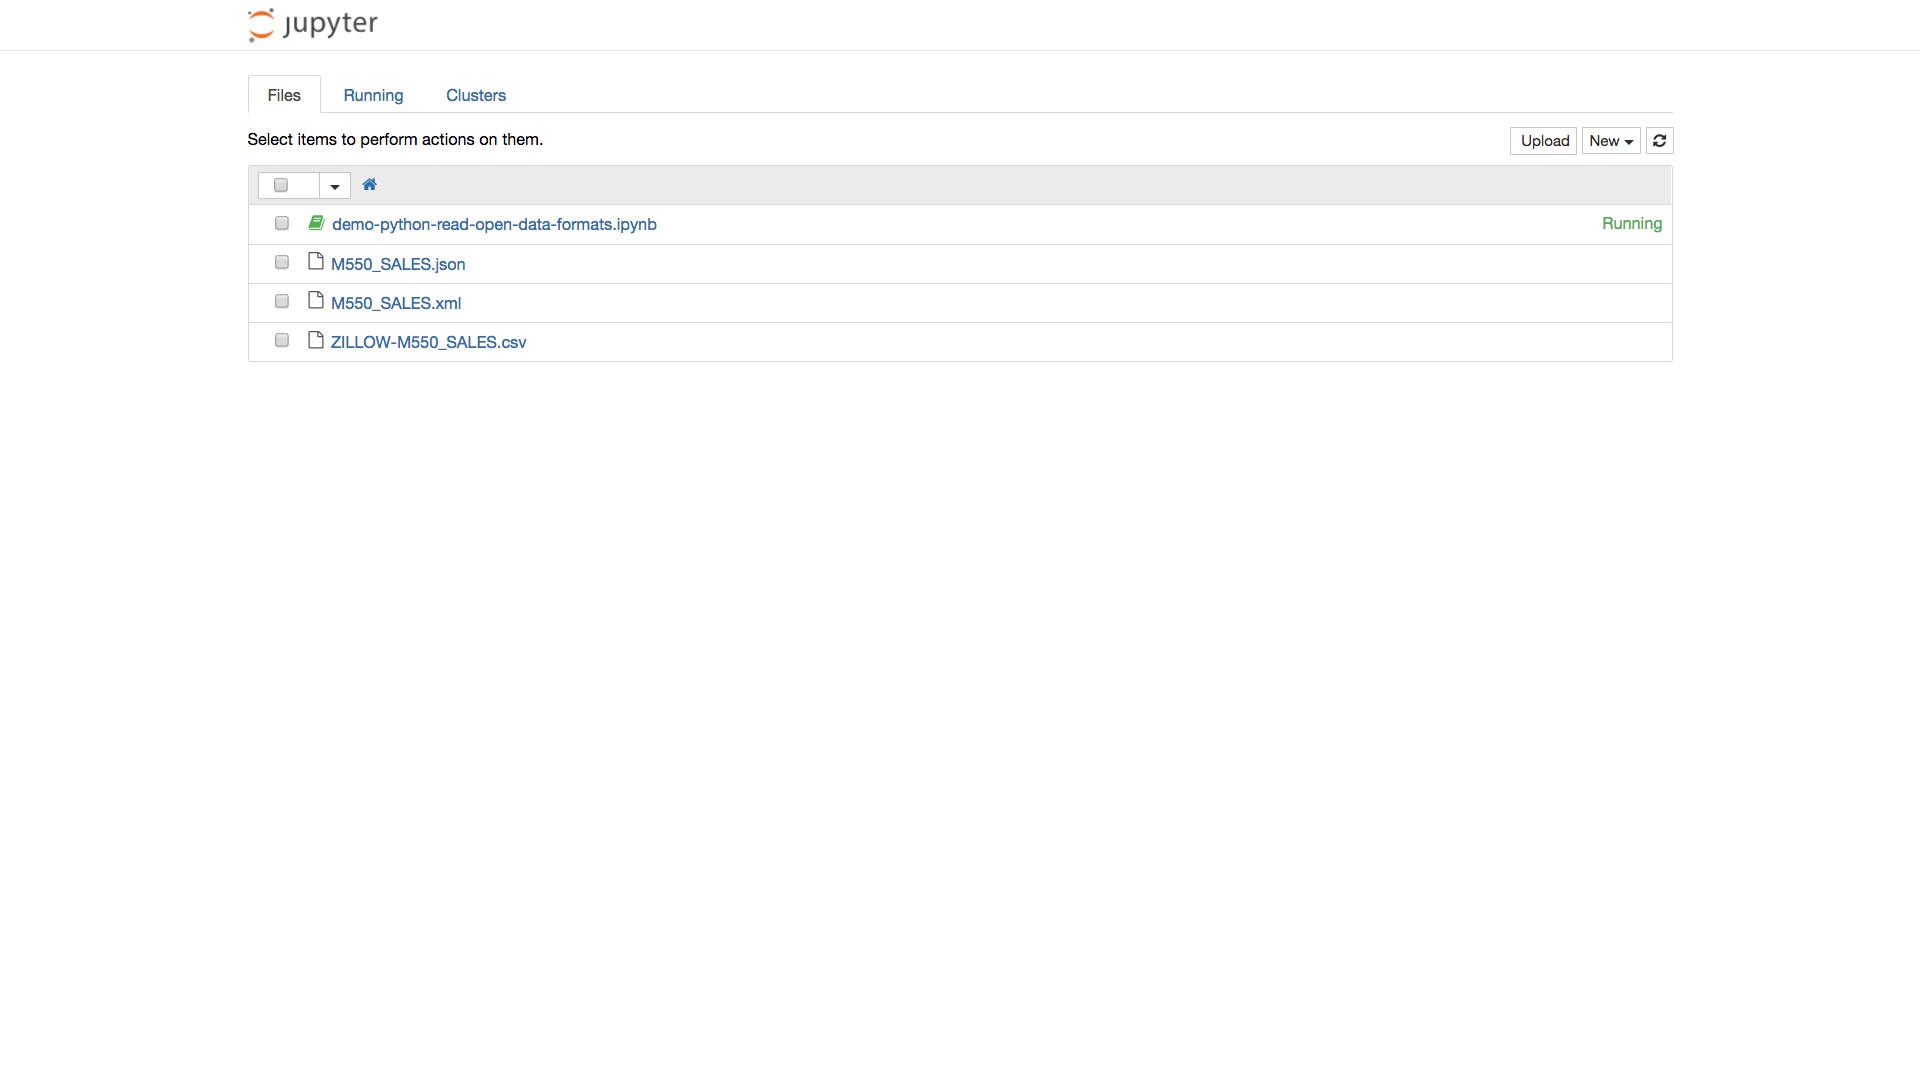Open the M550_SALES.xml file link
Screen dimensions: 1920x1080
(395, 303)
